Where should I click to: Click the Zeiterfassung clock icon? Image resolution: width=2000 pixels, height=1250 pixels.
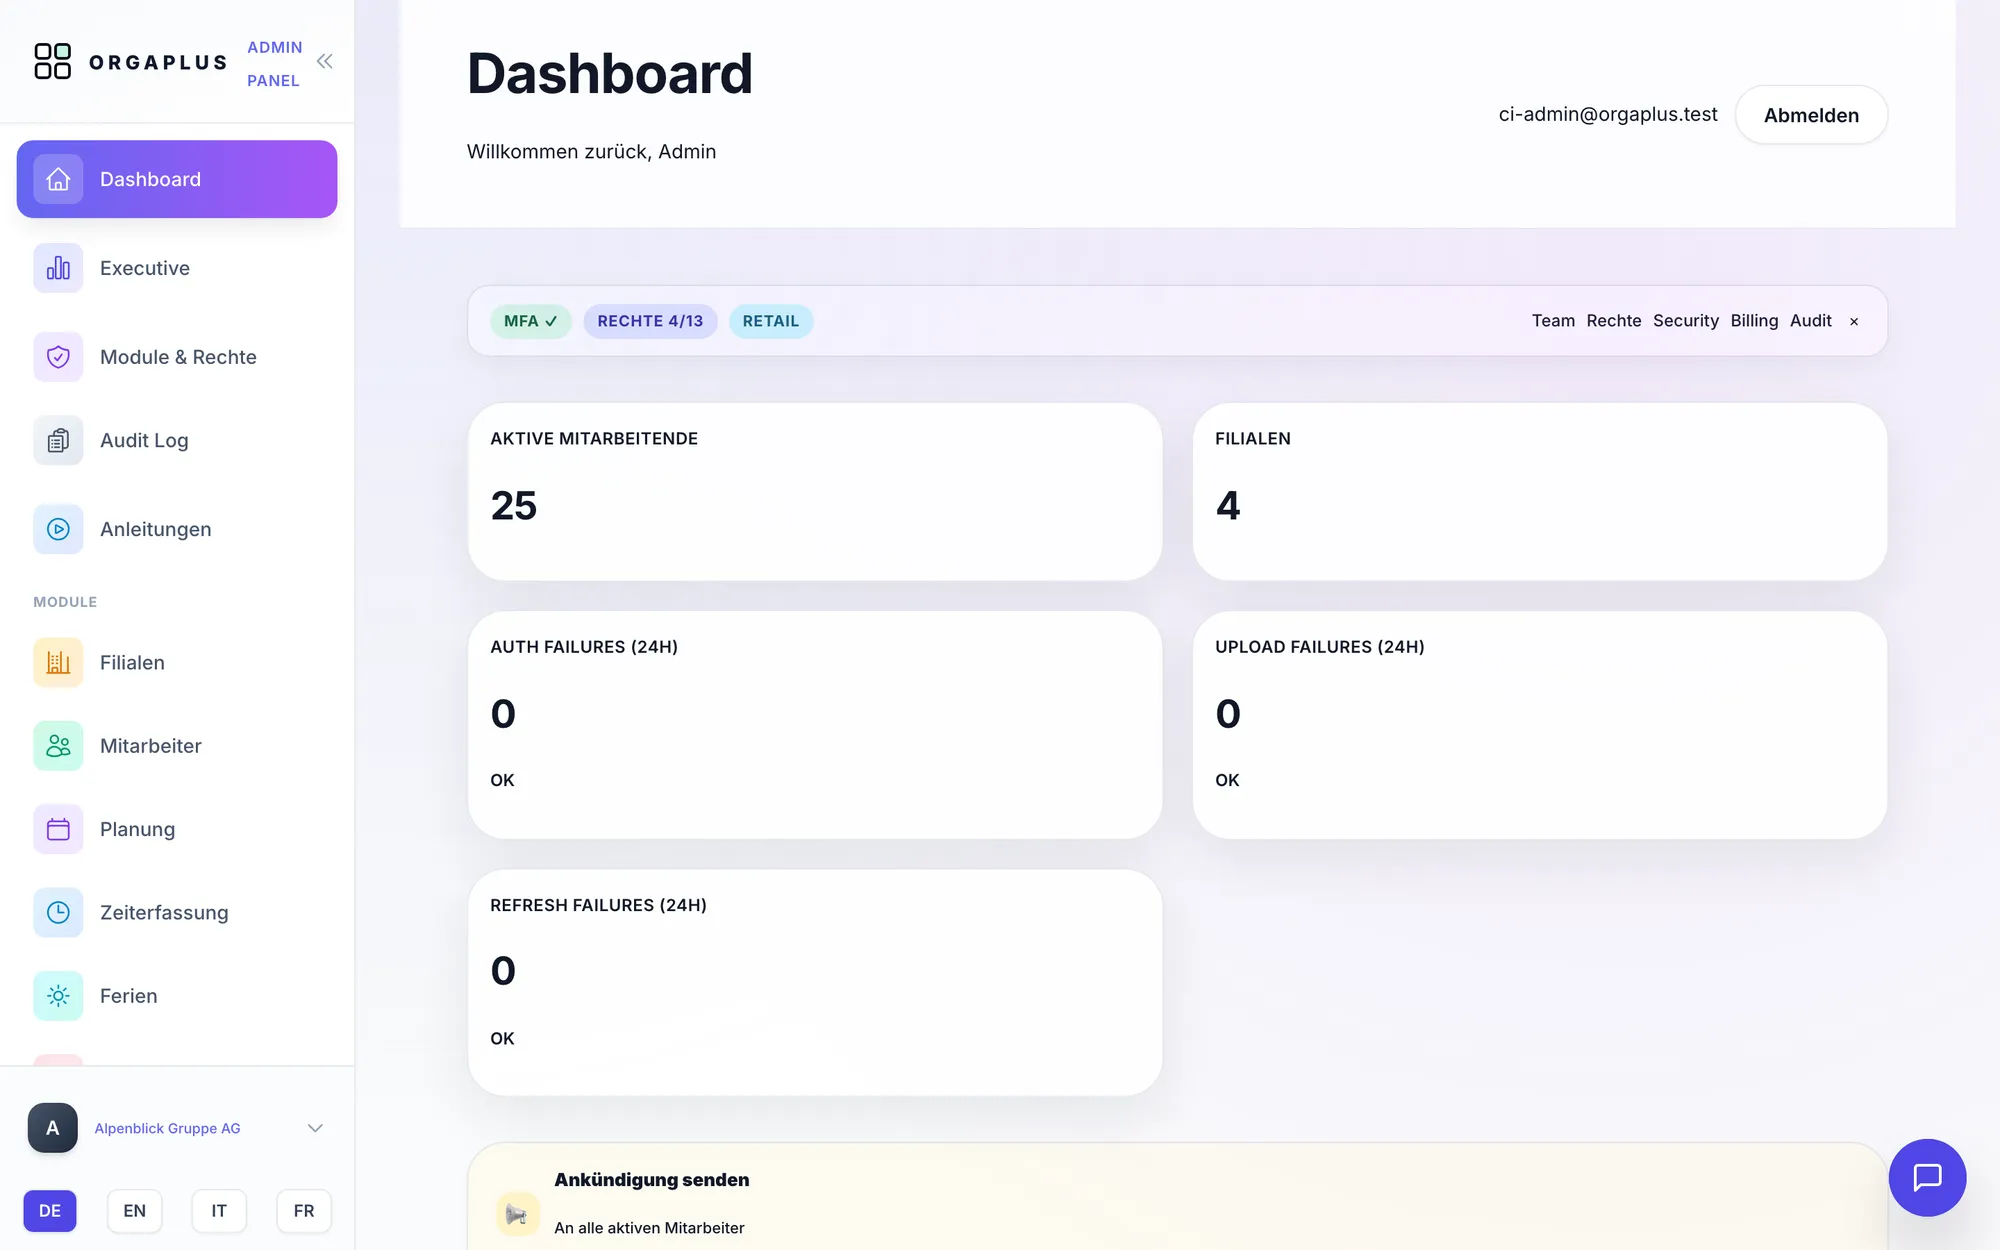tap(58, 912)
